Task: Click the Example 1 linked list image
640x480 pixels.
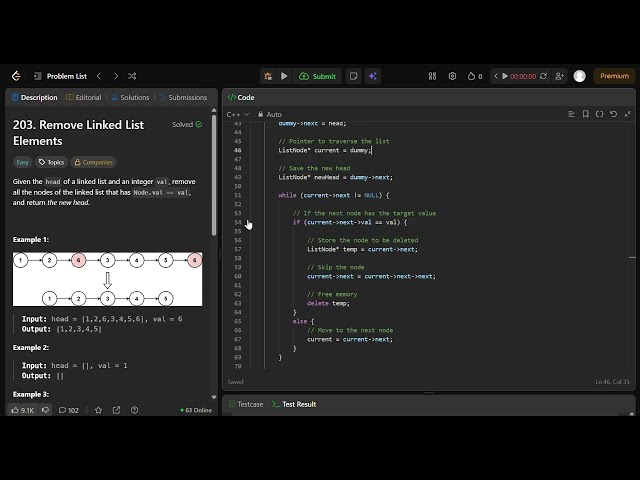Action: click(x=107, y=279)
